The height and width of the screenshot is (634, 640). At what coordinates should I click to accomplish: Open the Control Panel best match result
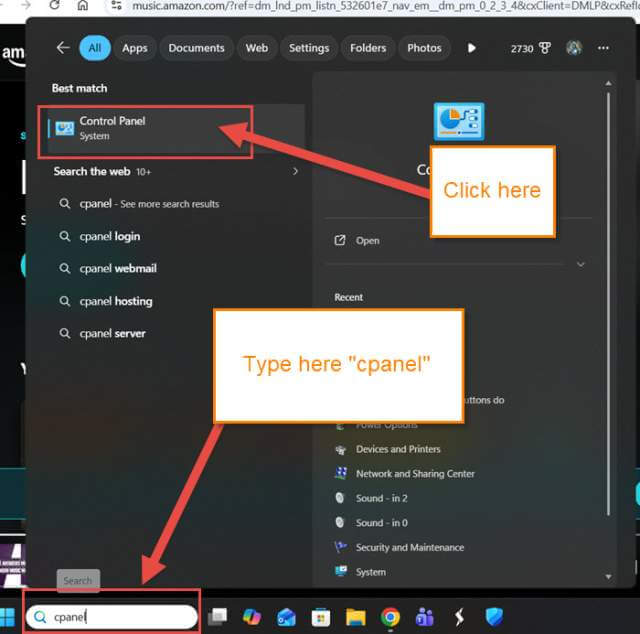176,129
